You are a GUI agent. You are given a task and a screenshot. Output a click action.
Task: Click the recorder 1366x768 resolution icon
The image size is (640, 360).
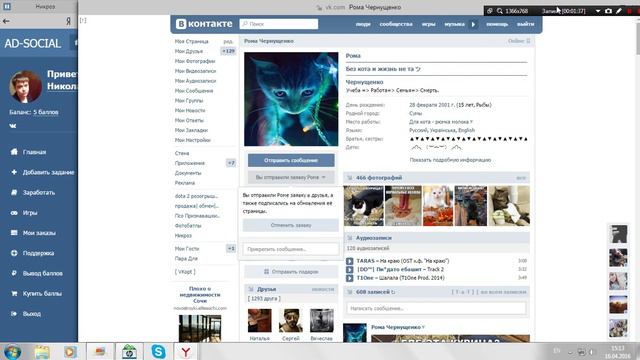500,11
